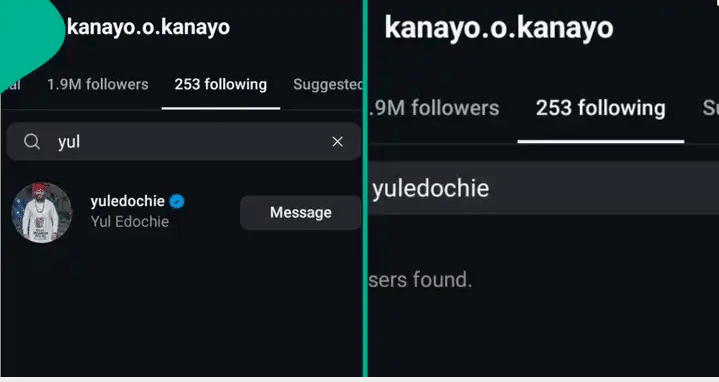Select the 253 following tab in right panel
Viewport: 719px width, 382px height.
pyautogui.click(x=601, y=108)
